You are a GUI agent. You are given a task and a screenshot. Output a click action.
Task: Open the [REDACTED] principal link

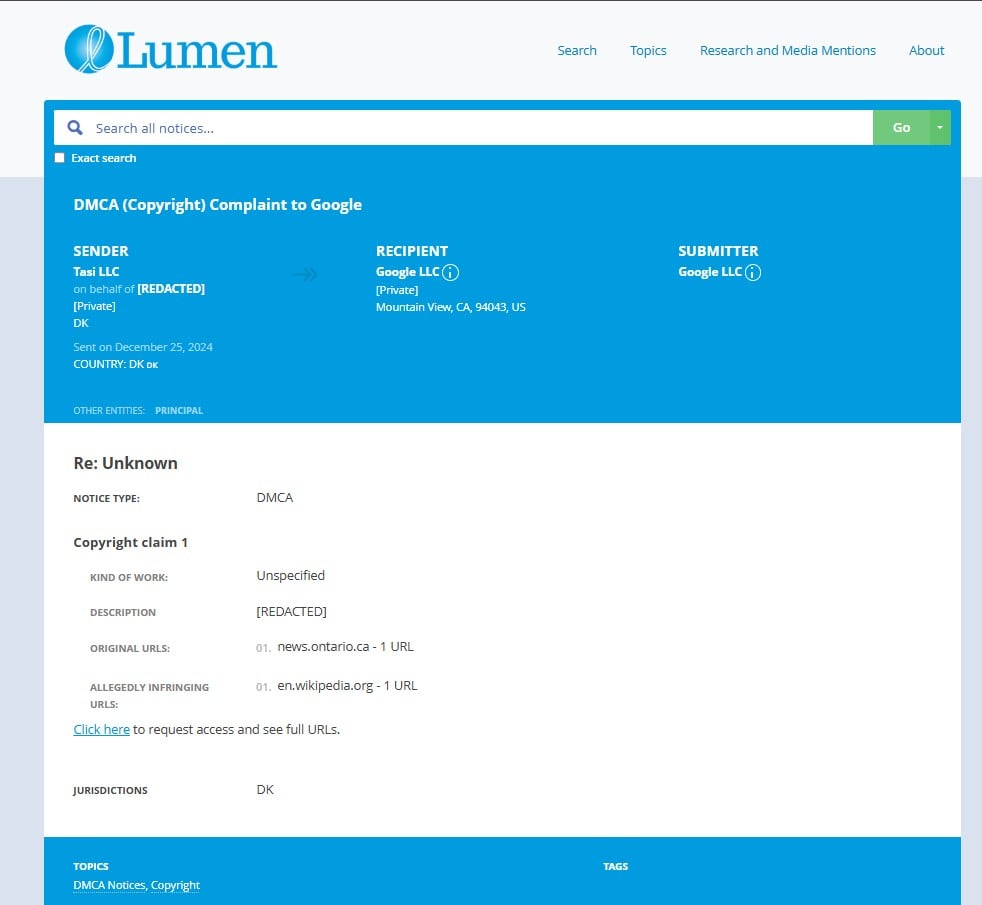(171, 289)
